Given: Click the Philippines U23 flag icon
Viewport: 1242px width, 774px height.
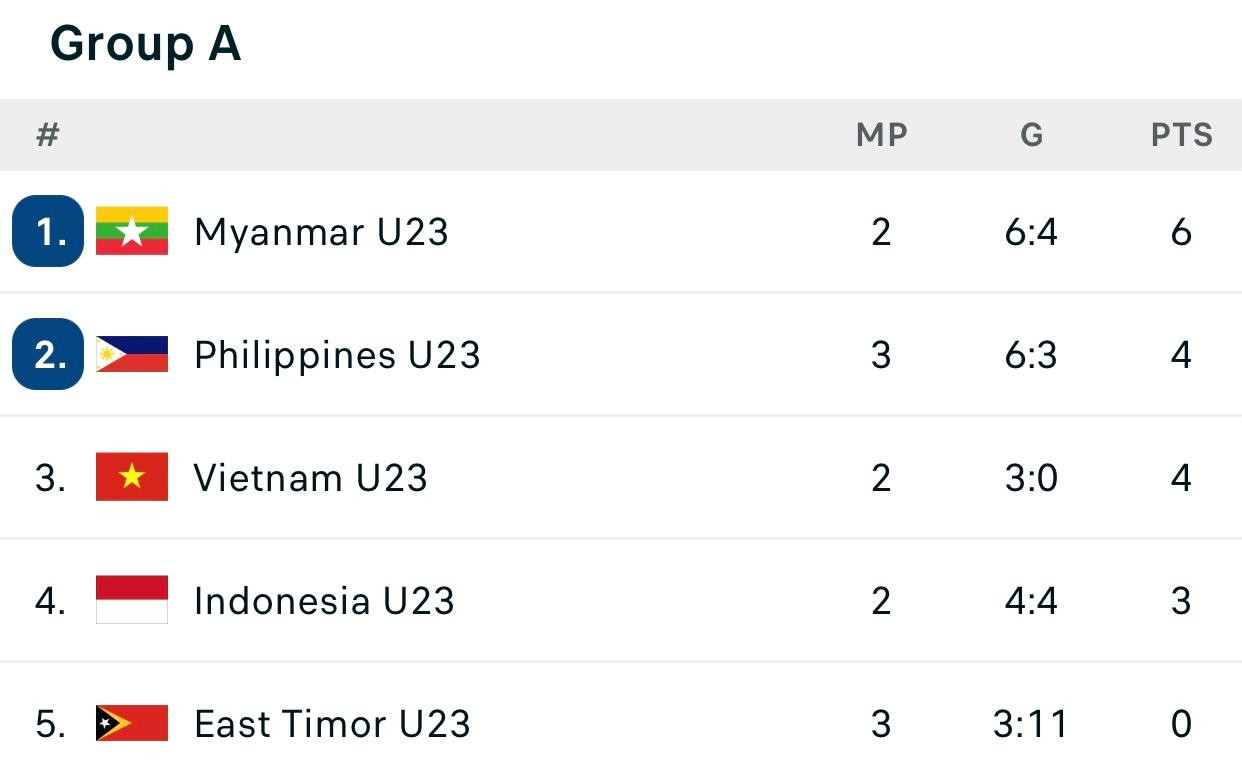Looking at the screenshot, I should pos(132,355).
